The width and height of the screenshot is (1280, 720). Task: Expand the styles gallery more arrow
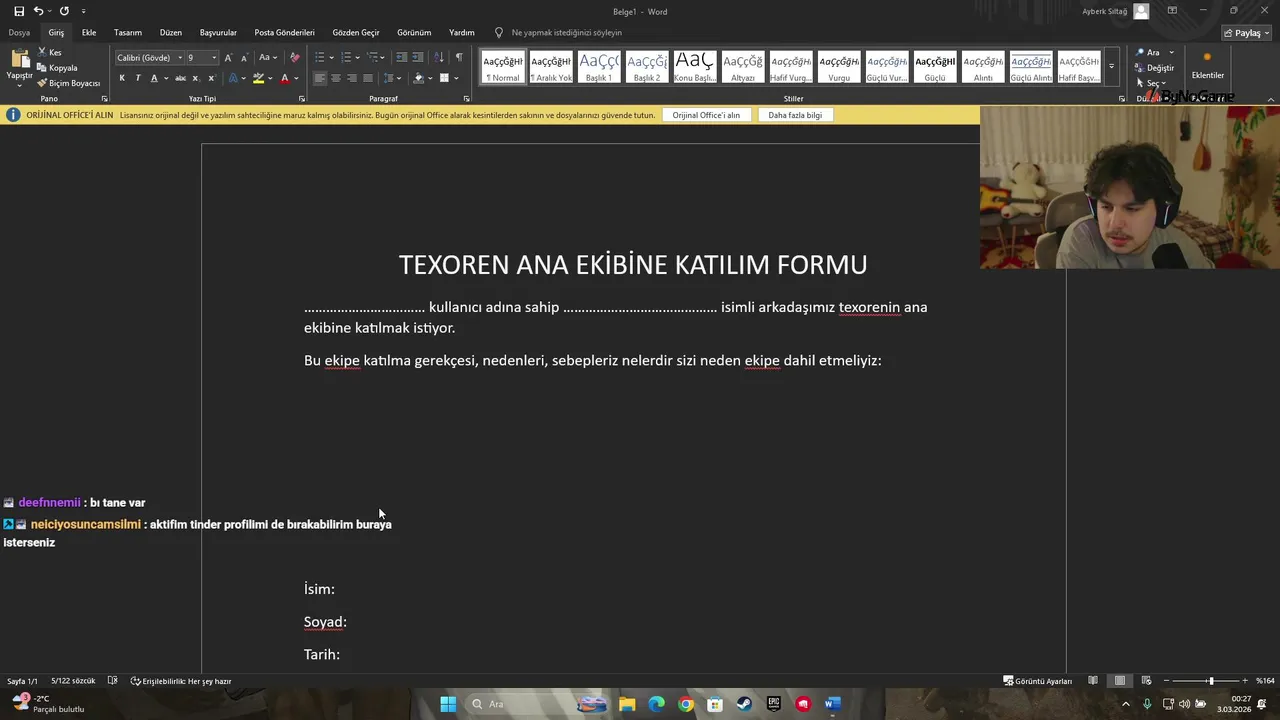pos(1111,67)
